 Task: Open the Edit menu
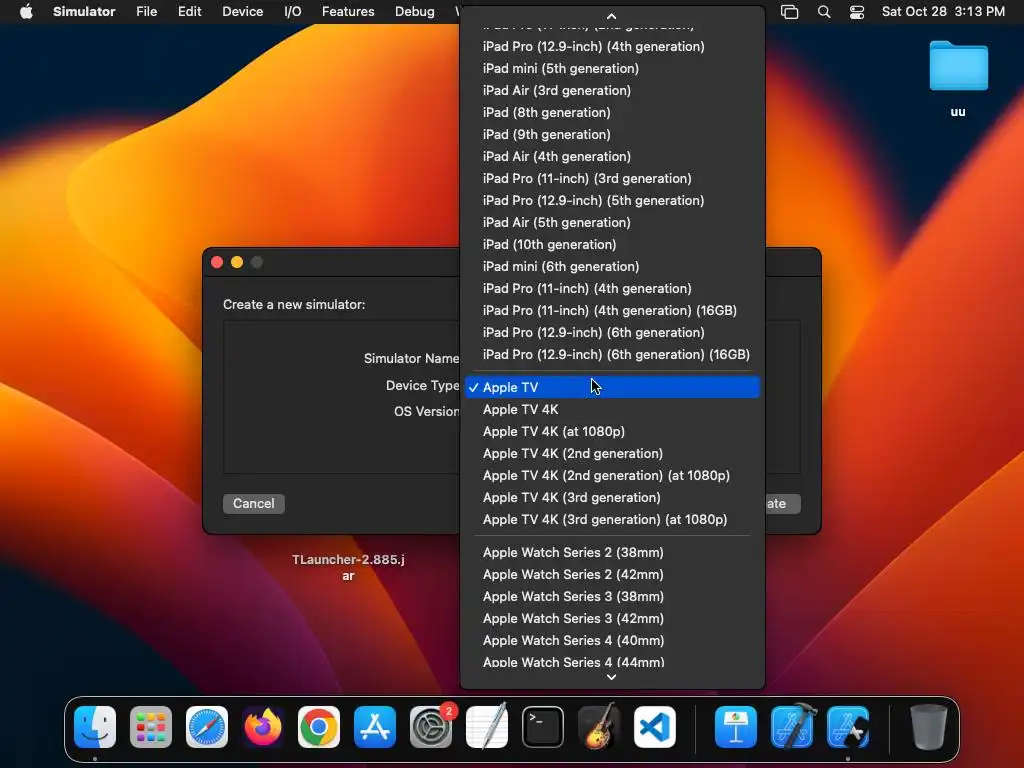tap(189, 12)
